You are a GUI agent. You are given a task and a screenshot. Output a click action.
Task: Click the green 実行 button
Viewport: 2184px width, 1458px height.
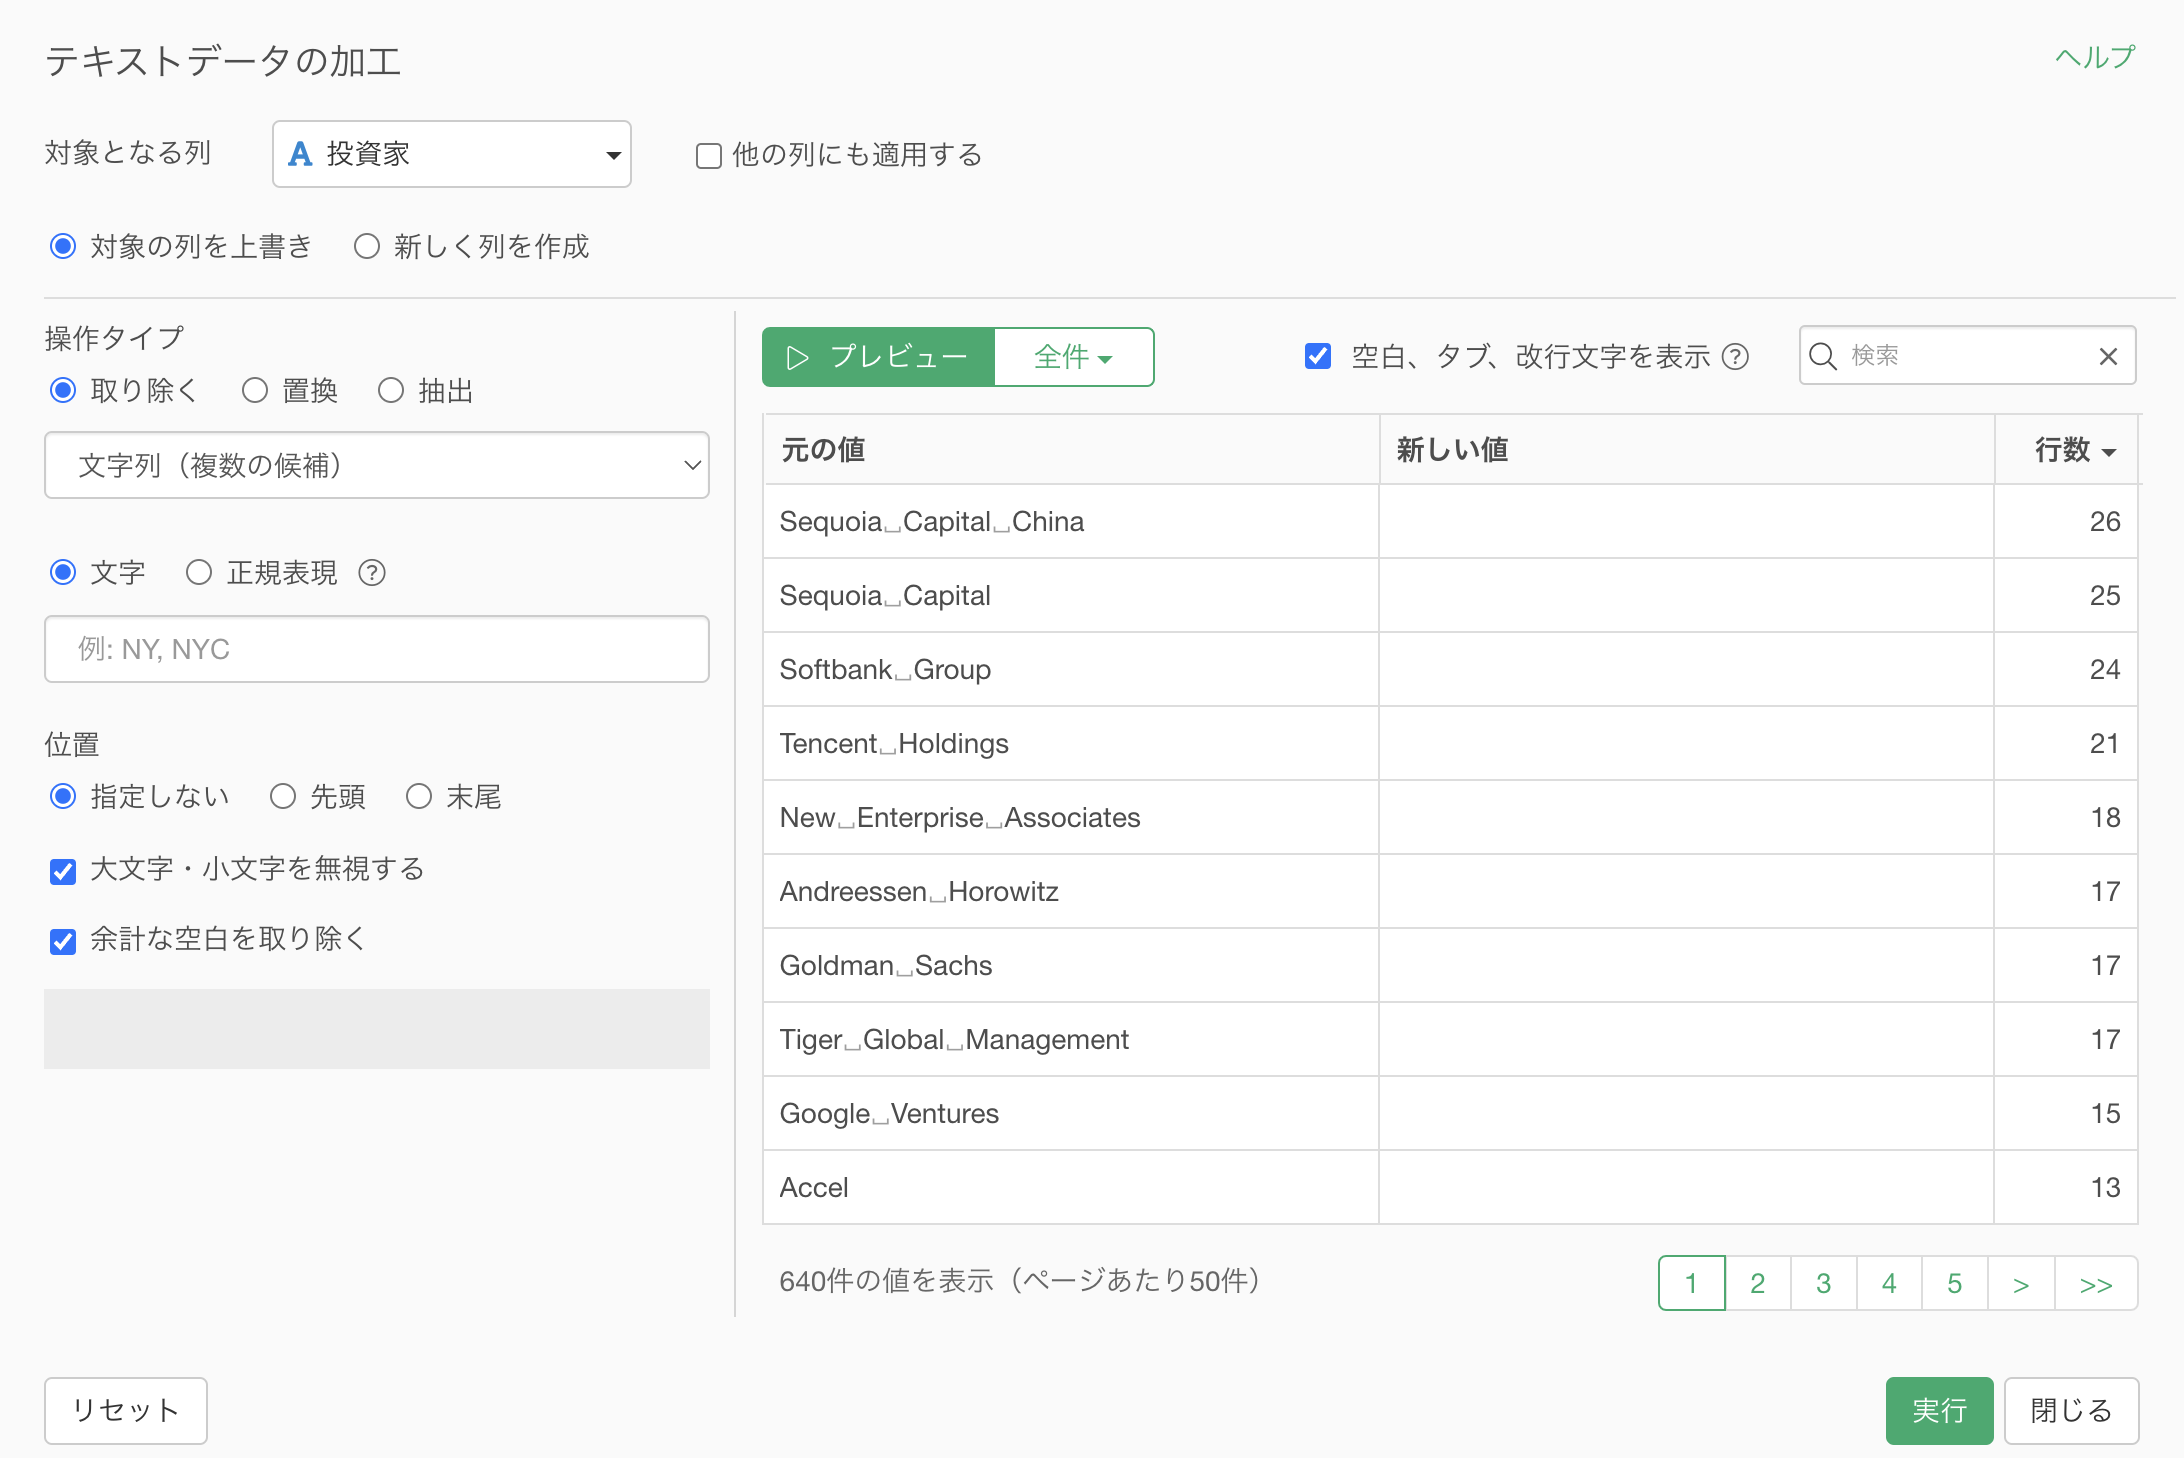pos(1939,1411)
